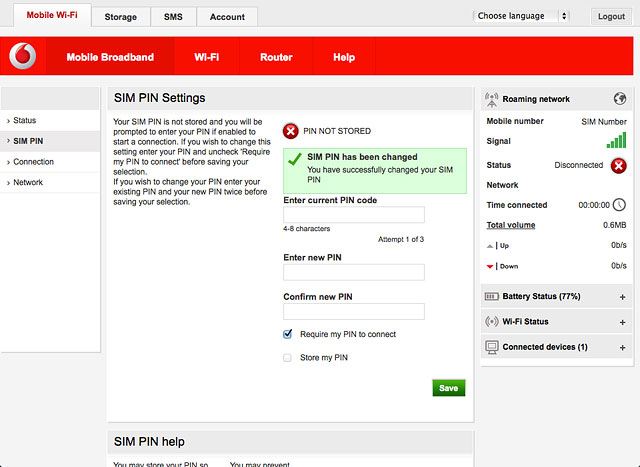Click the battery status icon

click(491, 296)
